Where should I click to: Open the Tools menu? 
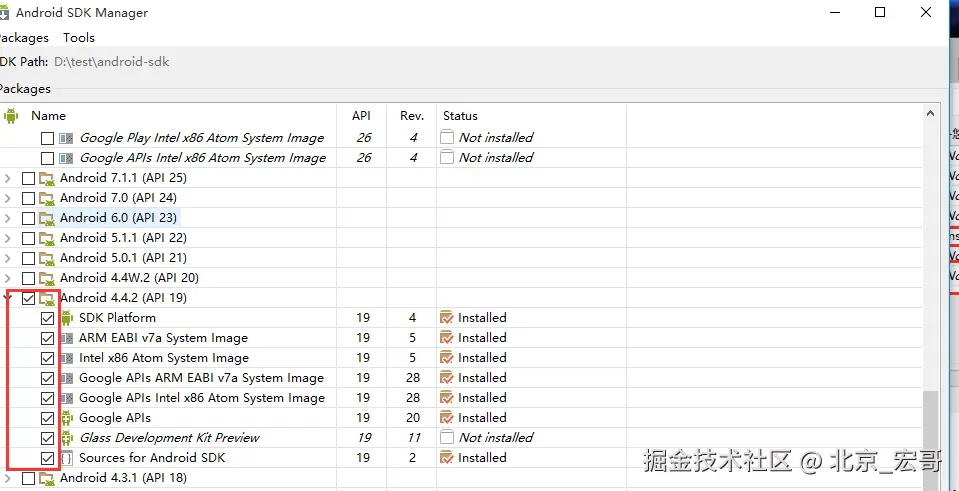point(79,38)
